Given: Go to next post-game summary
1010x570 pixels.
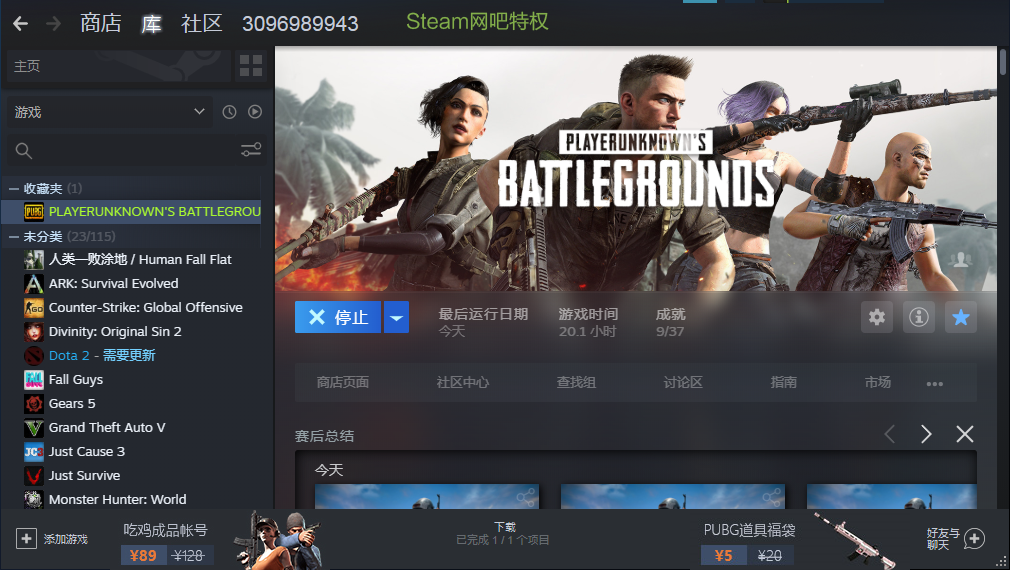Looking at the screenshot, I should point(926,434).
